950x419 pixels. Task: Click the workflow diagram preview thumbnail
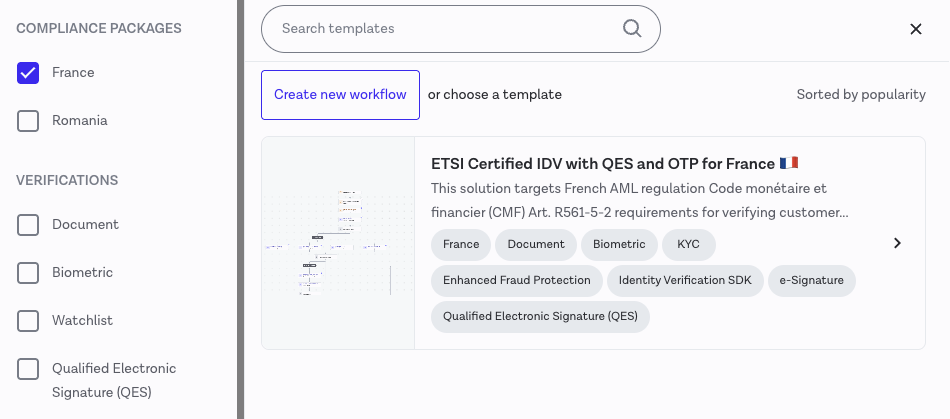tap(338, 243)
